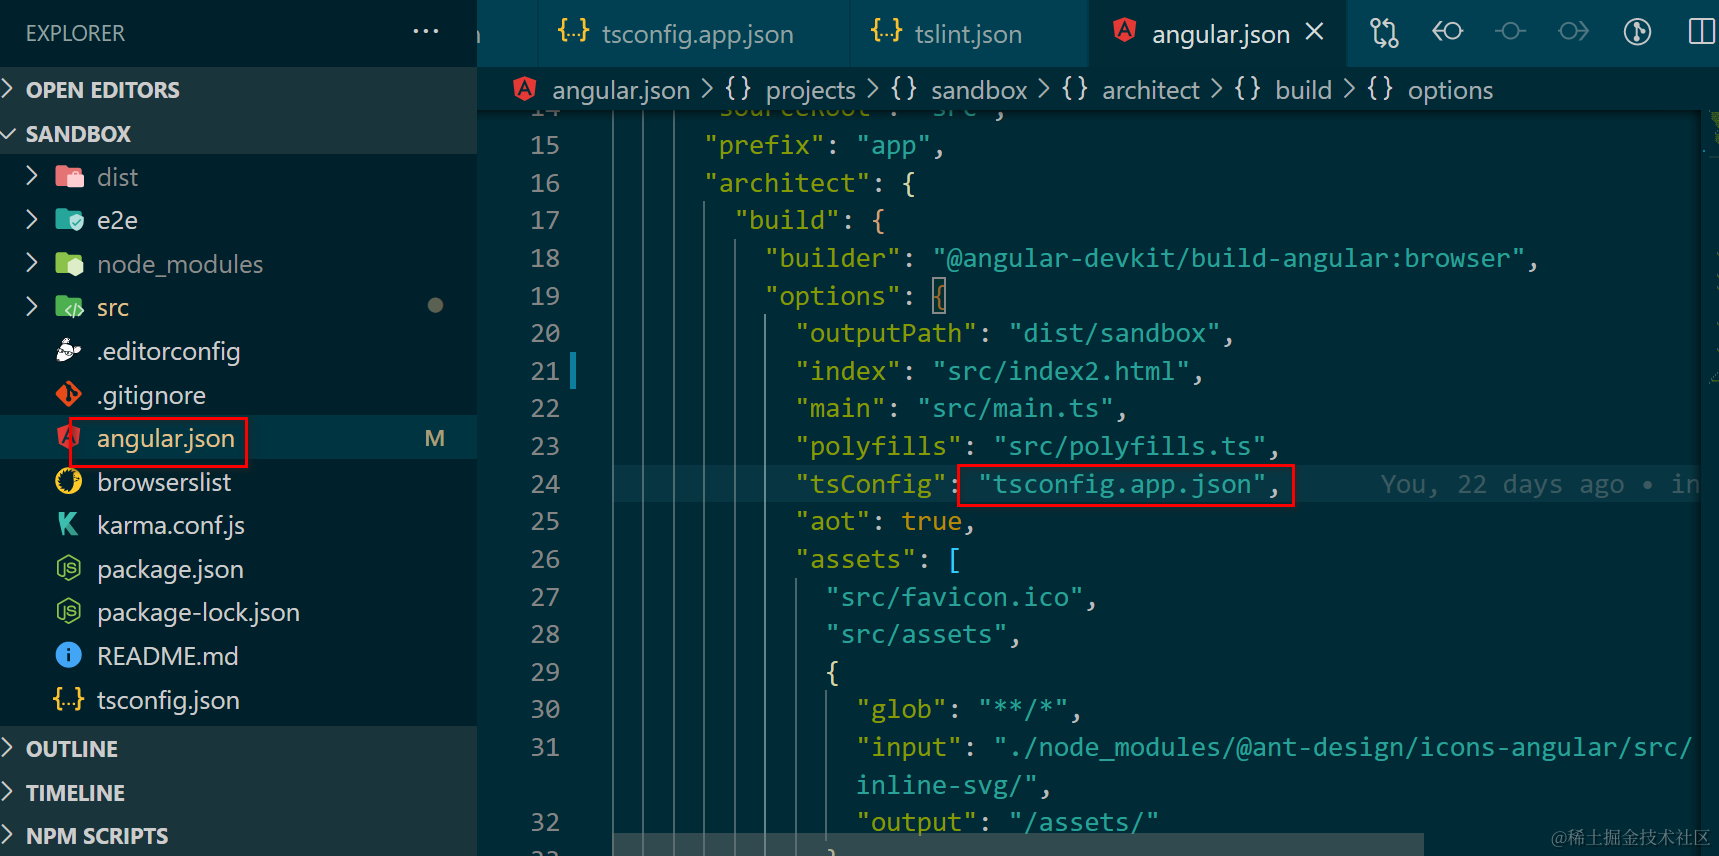Expand the OUTLINE panel

coord(238,749)
